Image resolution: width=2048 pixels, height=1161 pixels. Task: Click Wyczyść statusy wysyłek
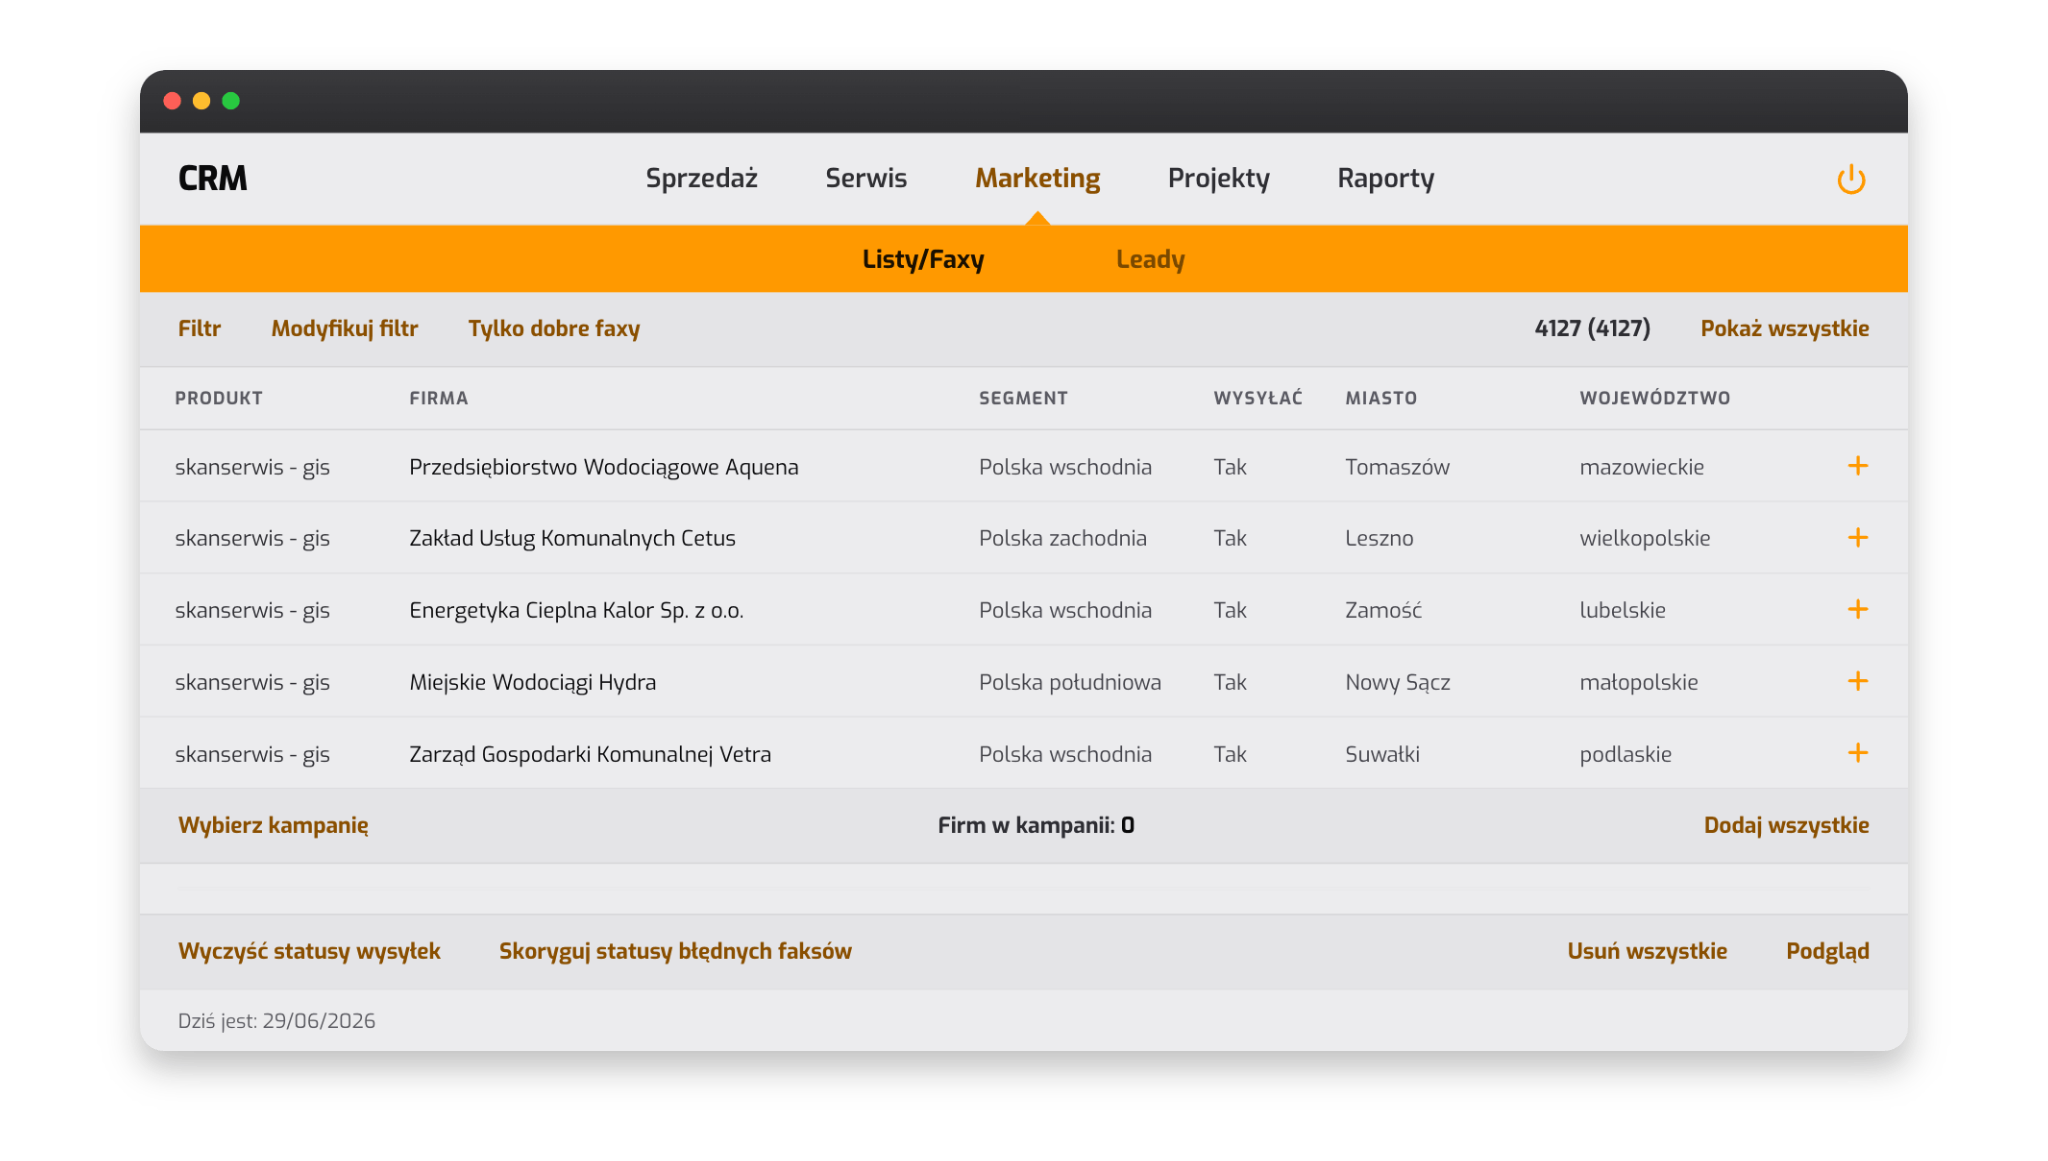(309, 951)
